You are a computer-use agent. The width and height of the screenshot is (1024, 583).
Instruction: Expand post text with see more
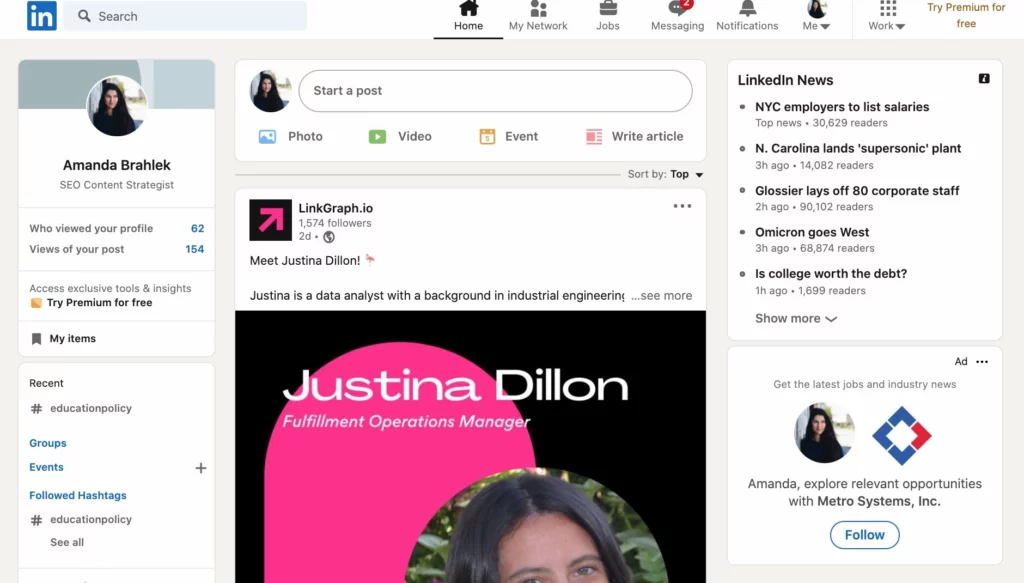point(662,296)
